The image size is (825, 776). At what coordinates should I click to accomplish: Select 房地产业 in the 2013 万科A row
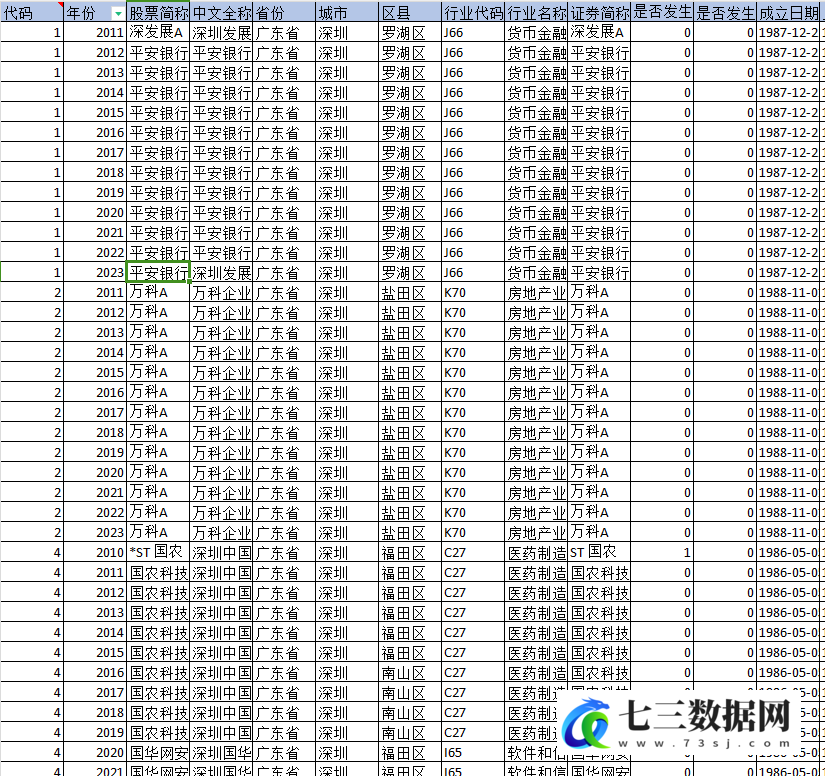point(536,332)
